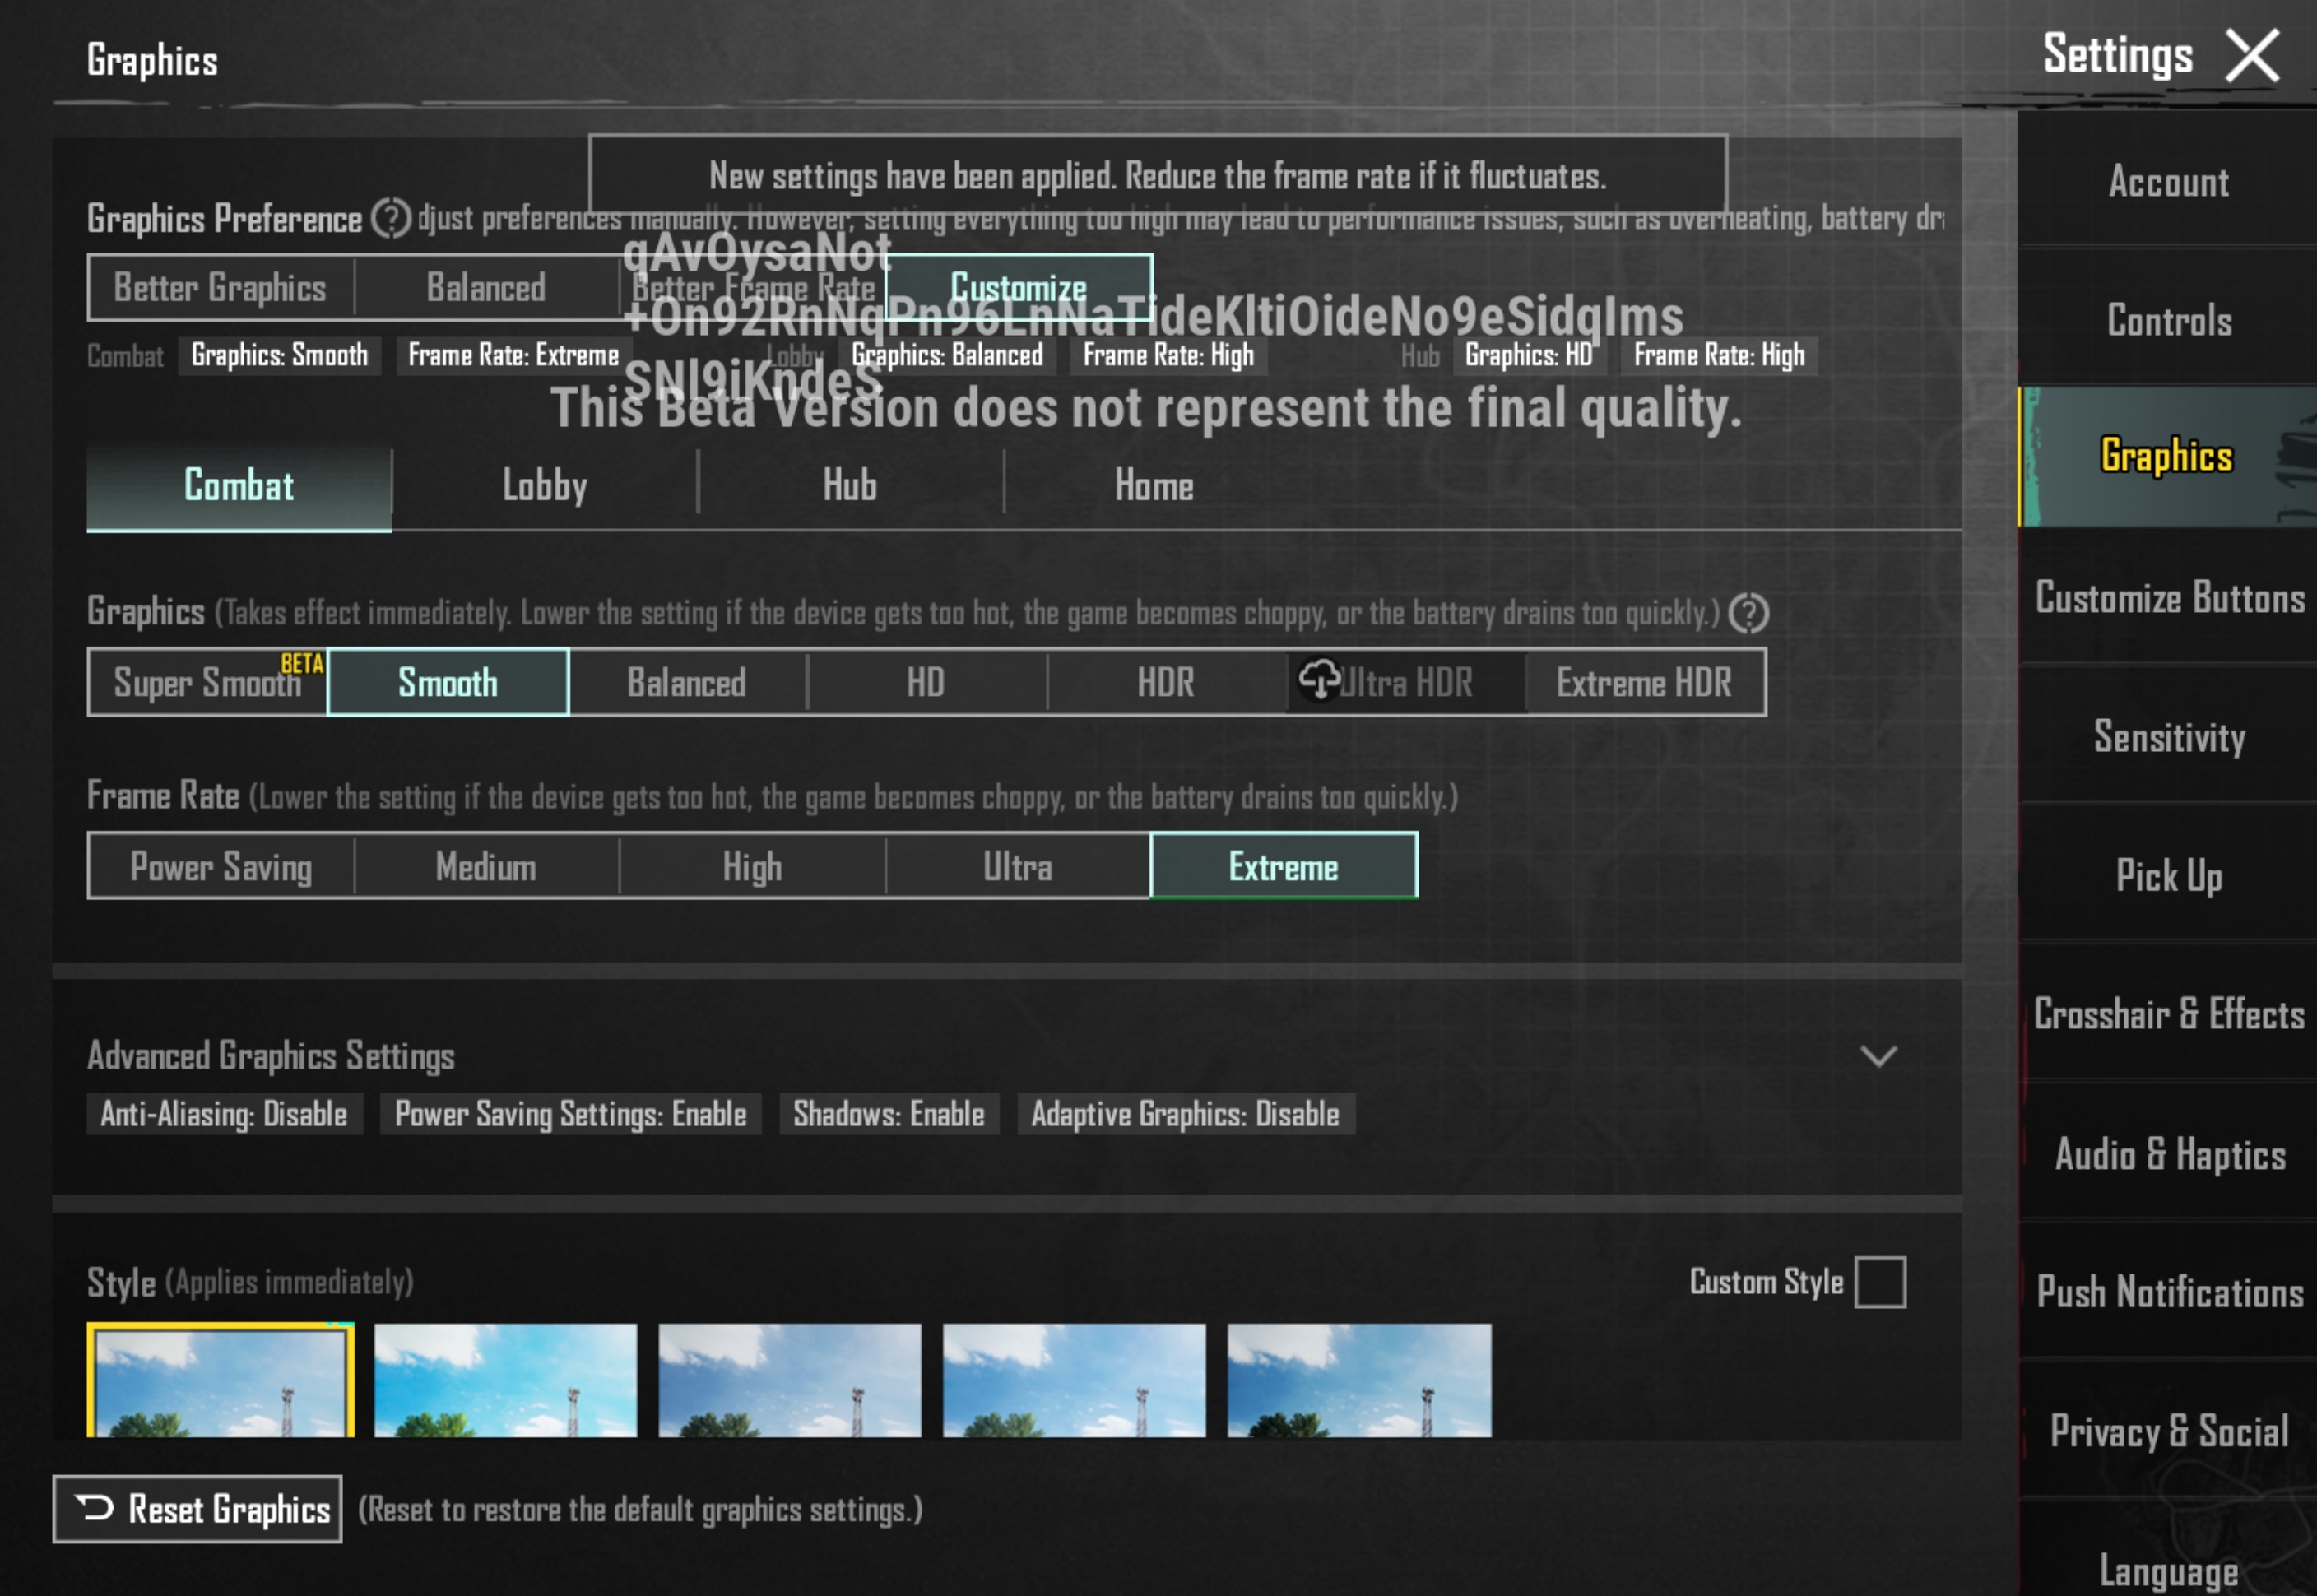Choose the Balanced graphics preference preset
The image size is (2317, 1596).
tap(486, 288)
